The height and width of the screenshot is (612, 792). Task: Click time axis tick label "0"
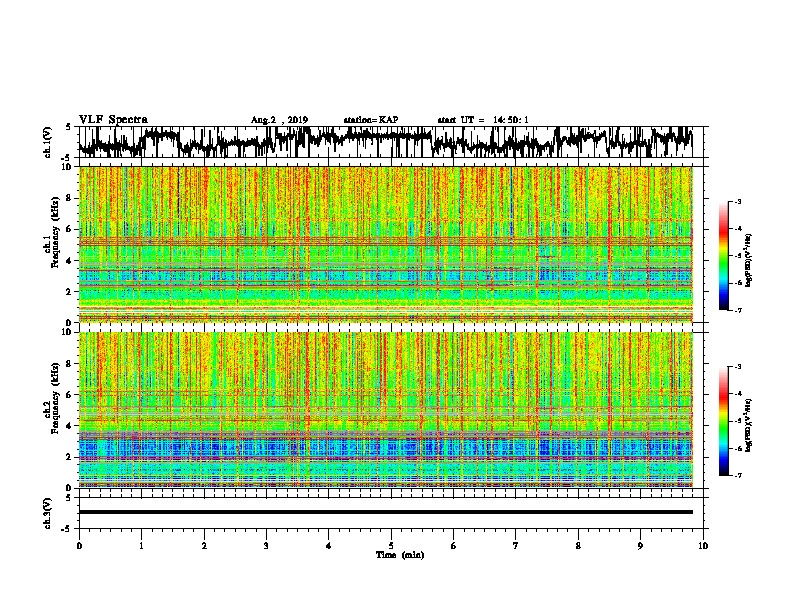point(79,546)
